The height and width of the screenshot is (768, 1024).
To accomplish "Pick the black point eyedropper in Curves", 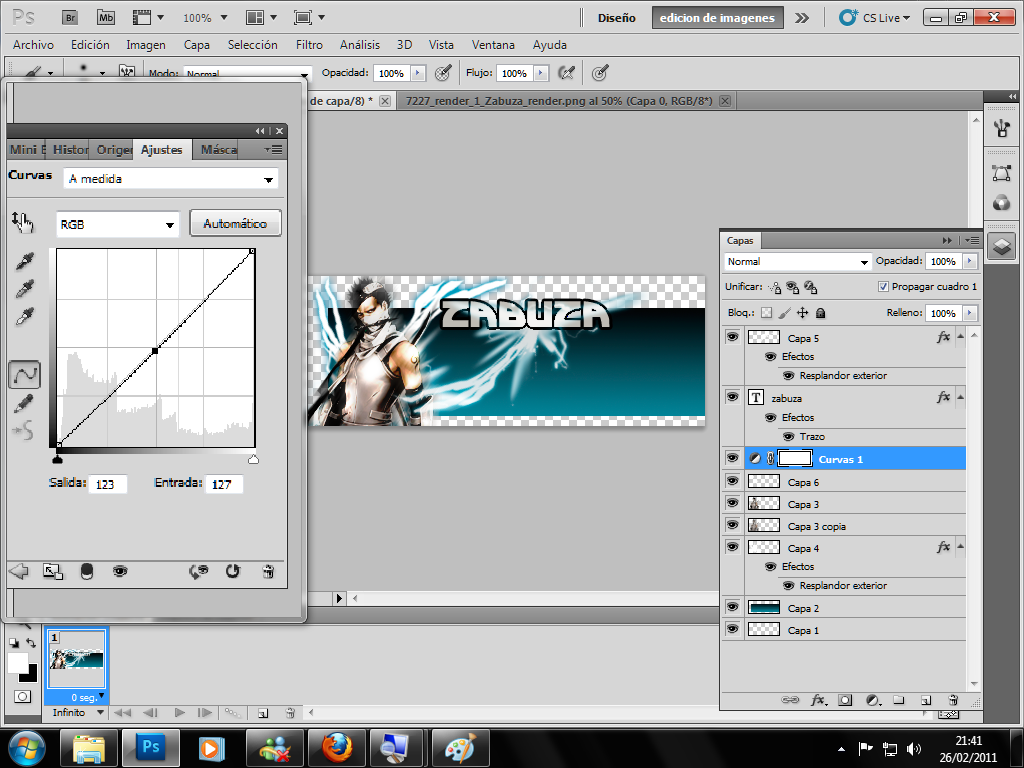I will click(x=25, y=261).
